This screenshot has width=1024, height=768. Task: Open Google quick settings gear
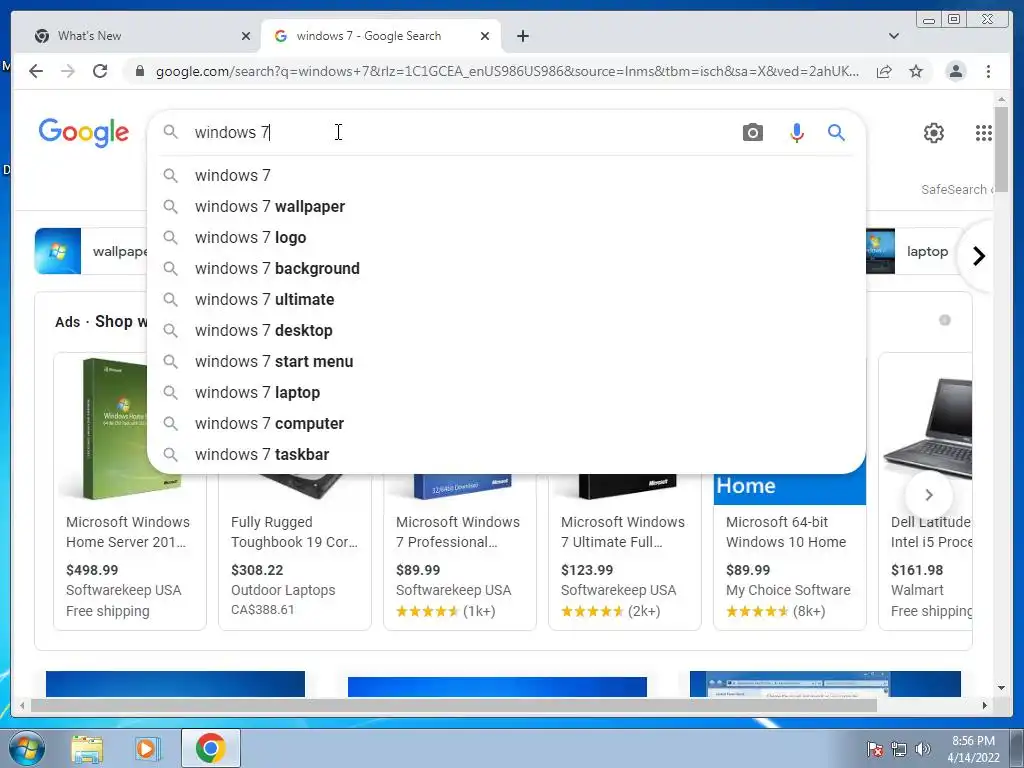pyautogui.click(x=934, y=133)
